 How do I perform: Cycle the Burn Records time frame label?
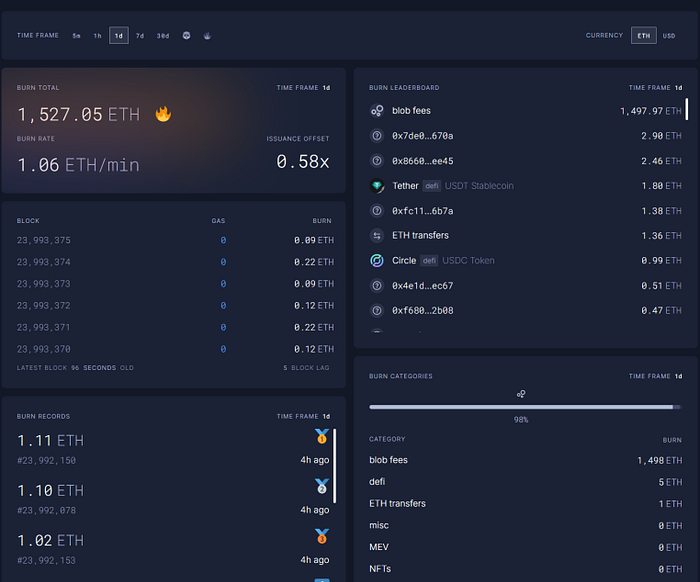click(x=303, y=416)
